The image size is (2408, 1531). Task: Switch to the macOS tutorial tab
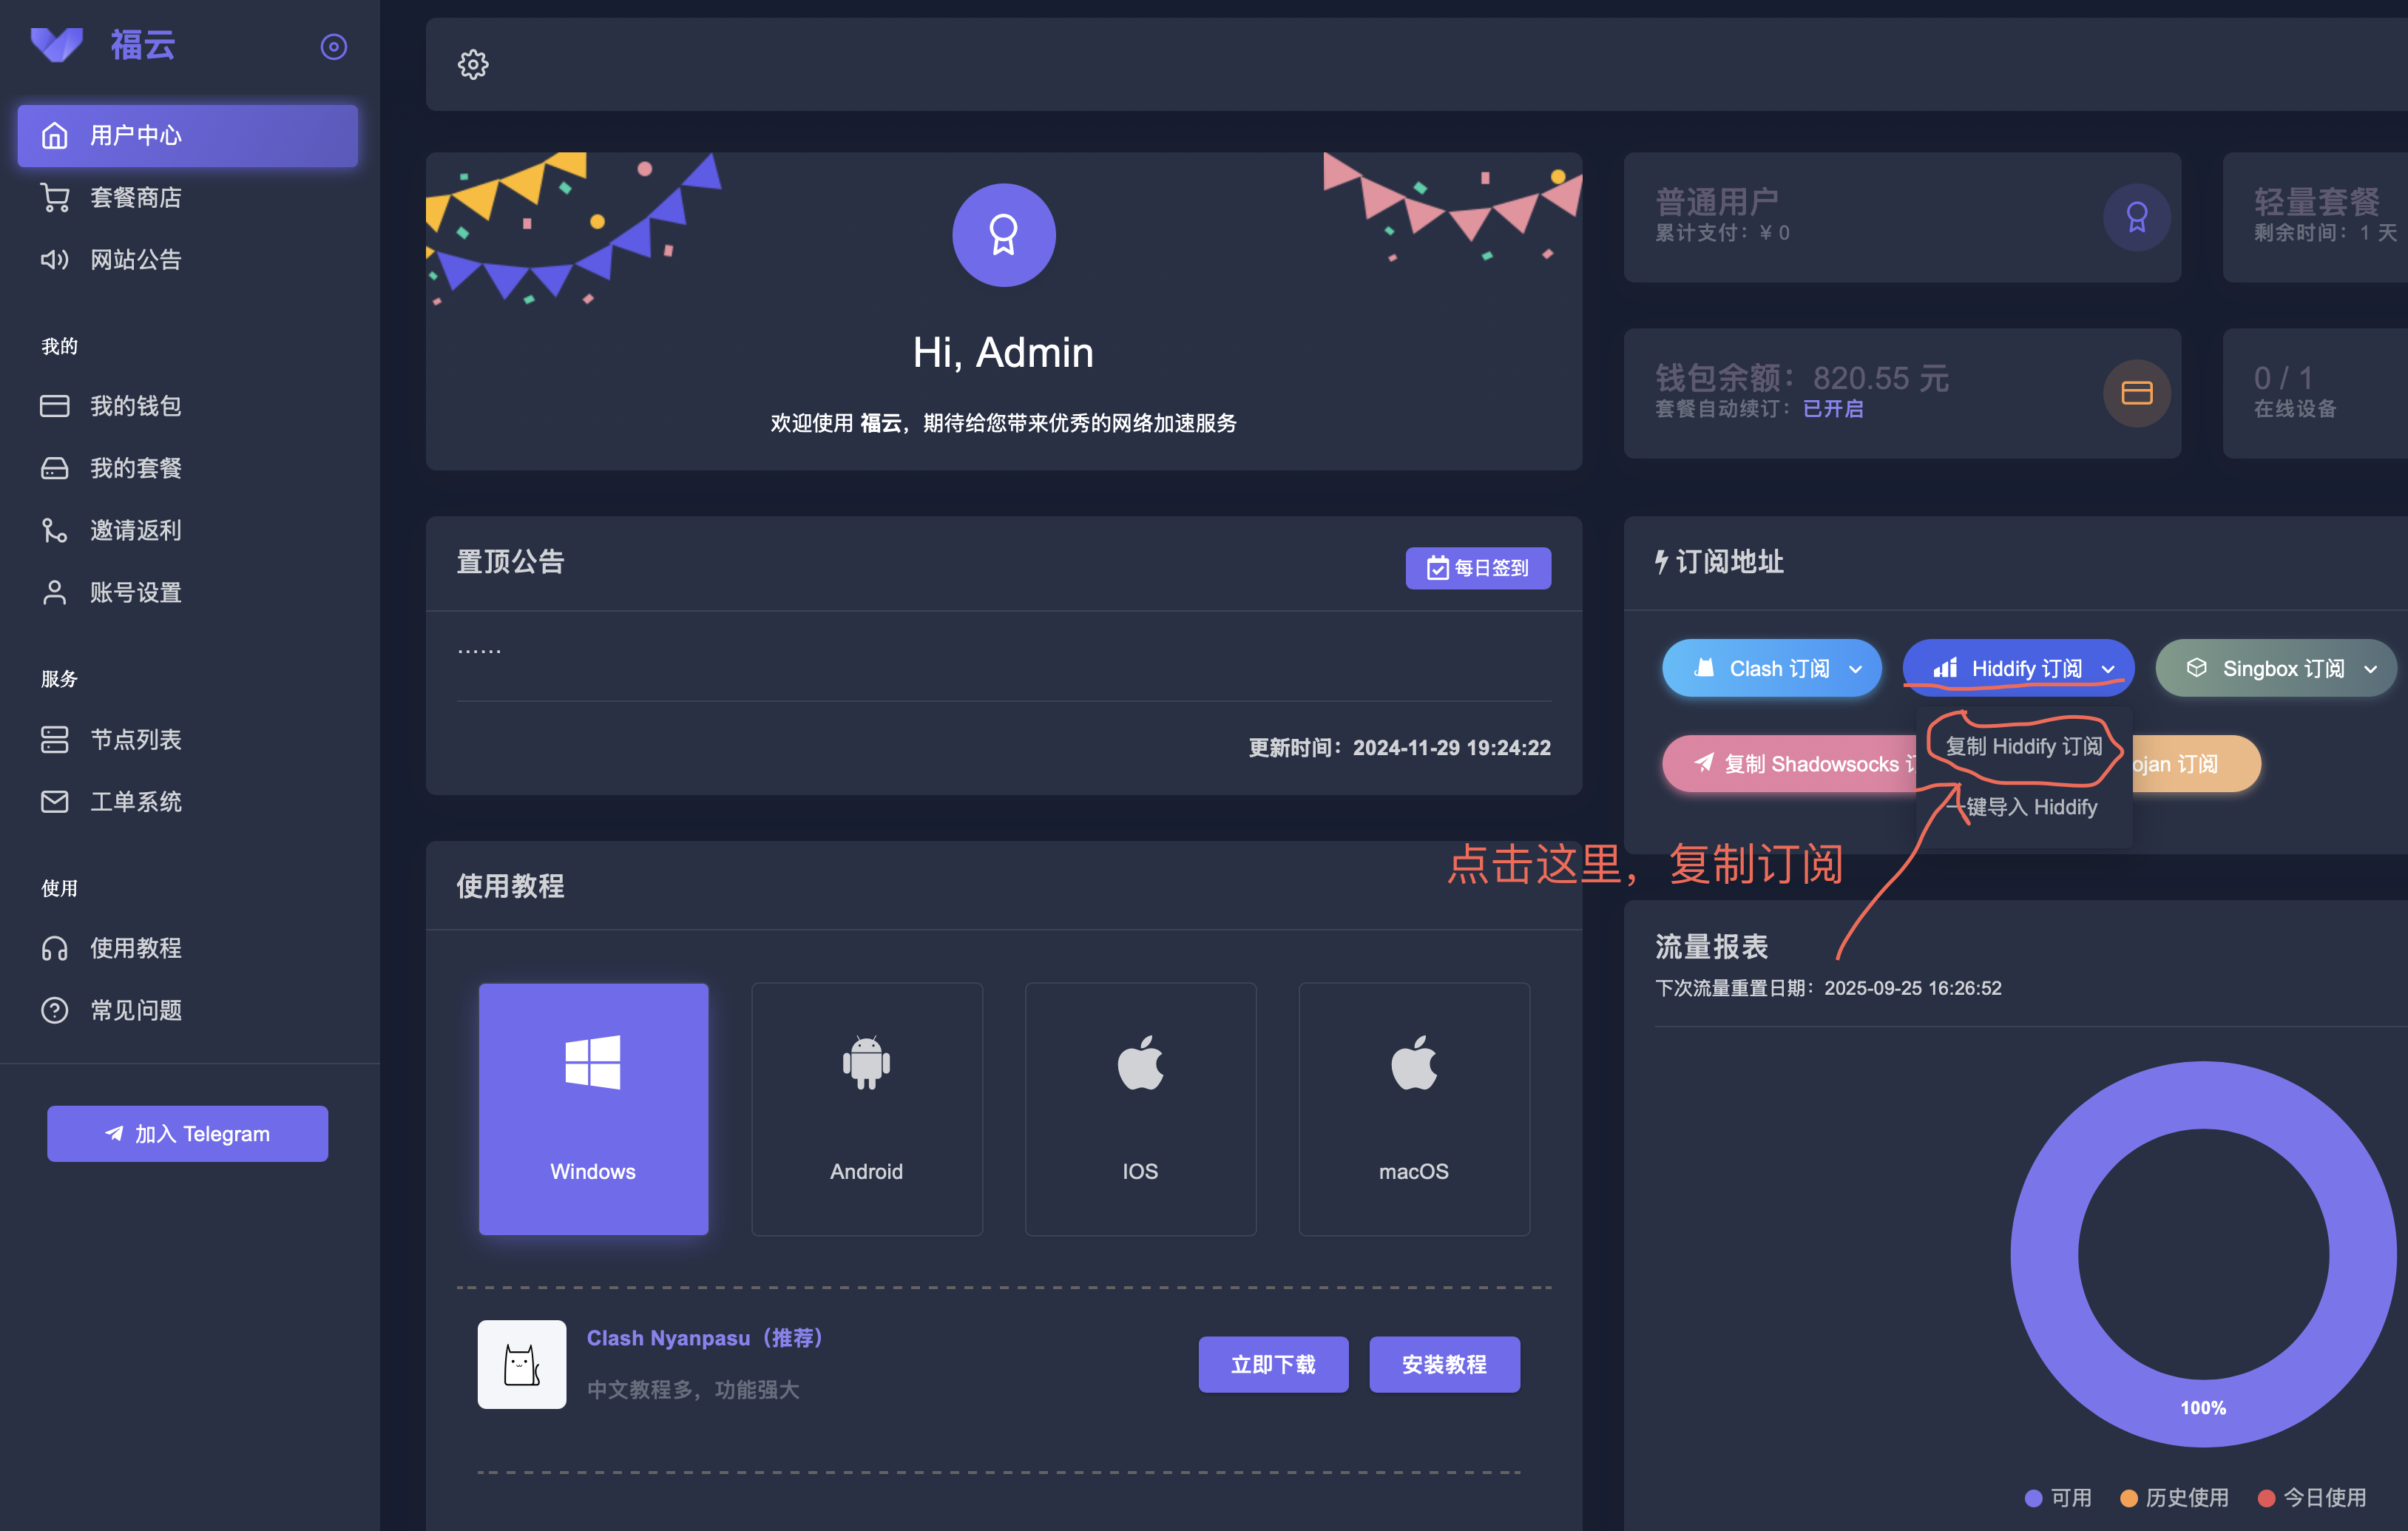1413,1108
